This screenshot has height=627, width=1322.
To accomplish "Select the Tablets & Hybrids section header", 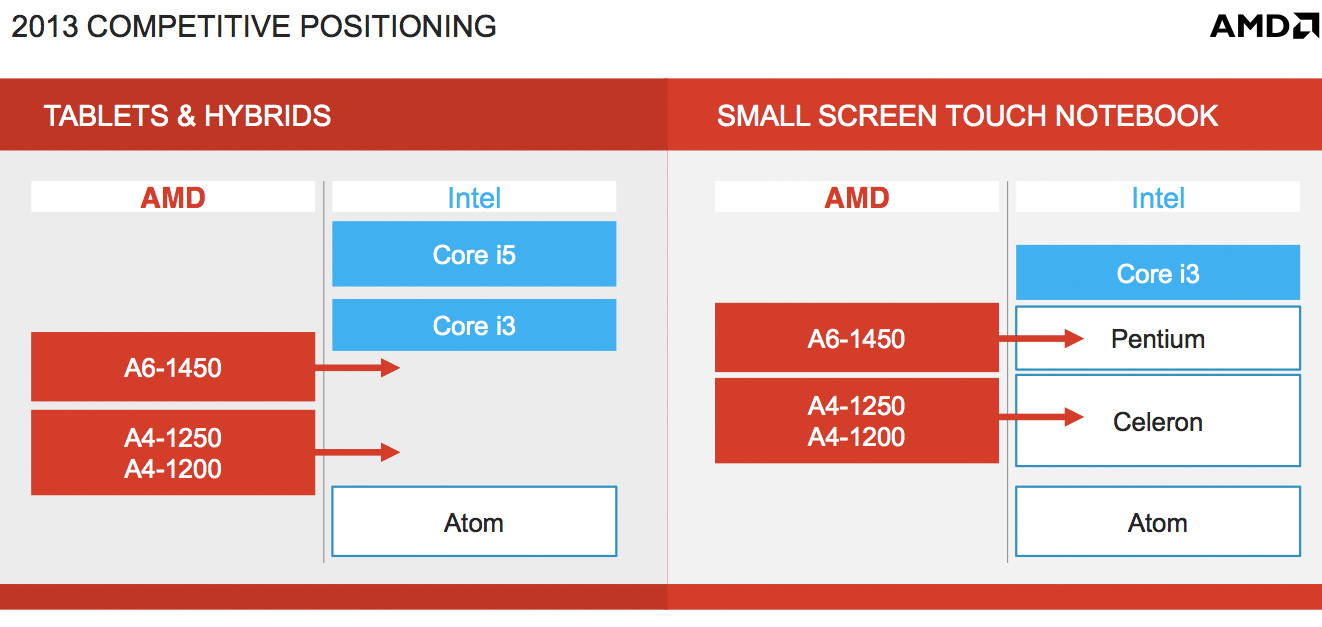I will pyautogui.click(x=187, y=116).
